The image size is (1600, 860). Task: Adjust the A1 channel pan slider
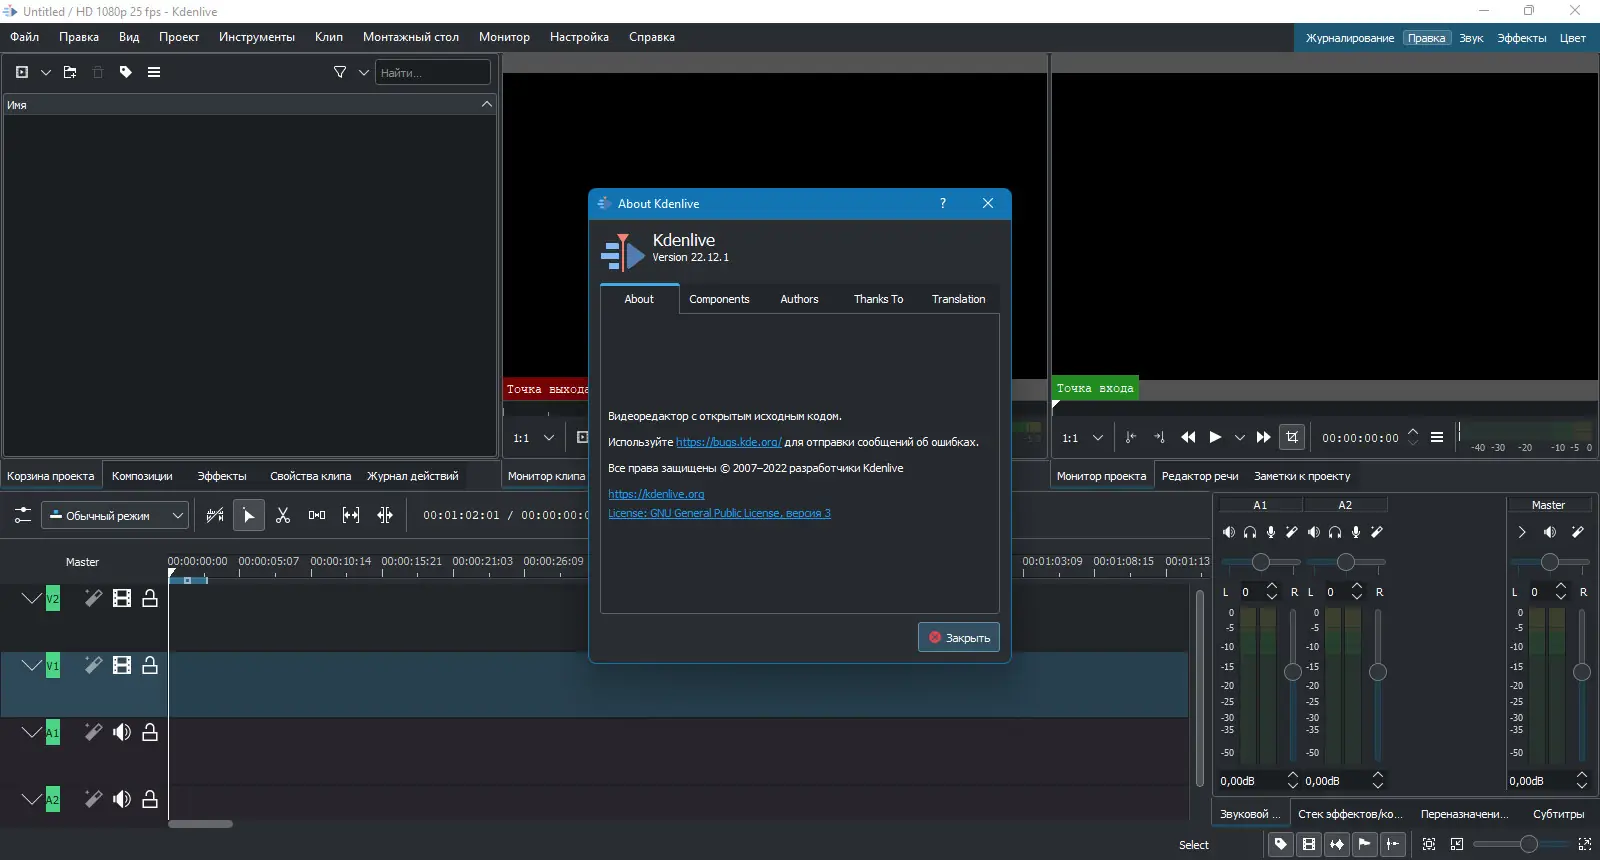1261,562
